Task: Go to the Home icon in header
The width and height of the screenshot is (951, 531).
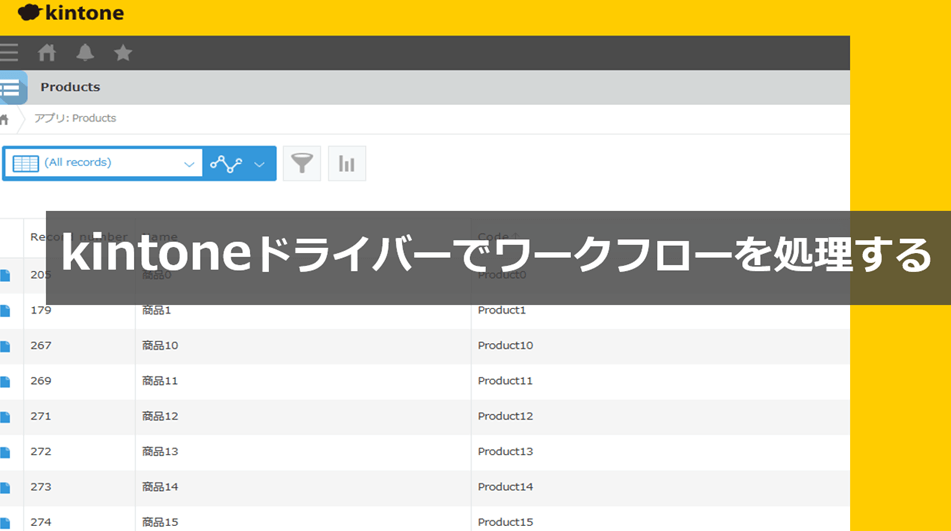Action: coord(47,53)
